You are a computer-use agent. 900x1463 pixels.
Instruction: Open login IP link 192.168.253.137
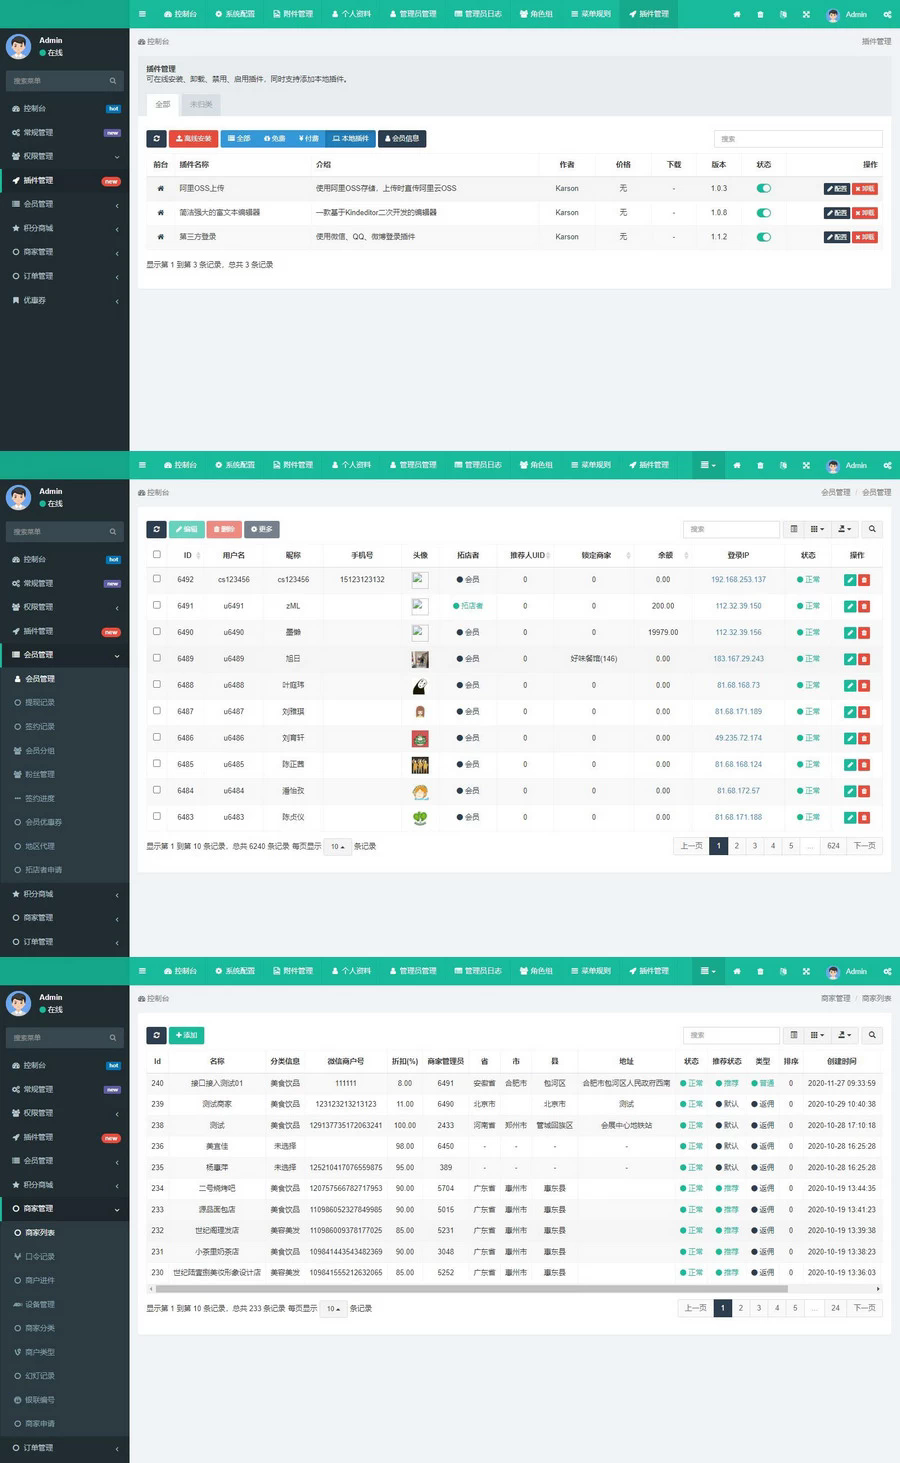tap(738, 580)
